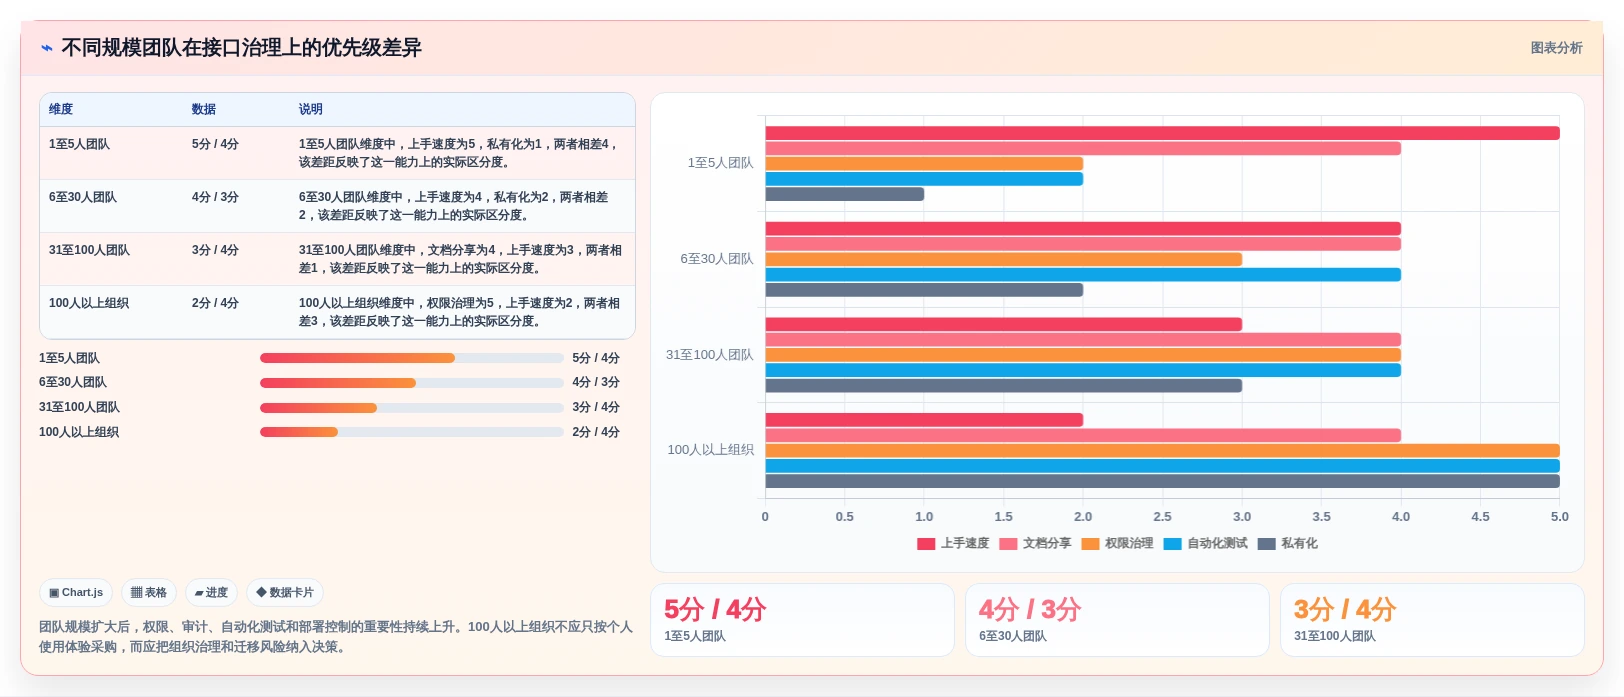The height and width of the screenshot is (697, 1624).
Task: Click table value 5分 / 4分
Action: point(215,145)
